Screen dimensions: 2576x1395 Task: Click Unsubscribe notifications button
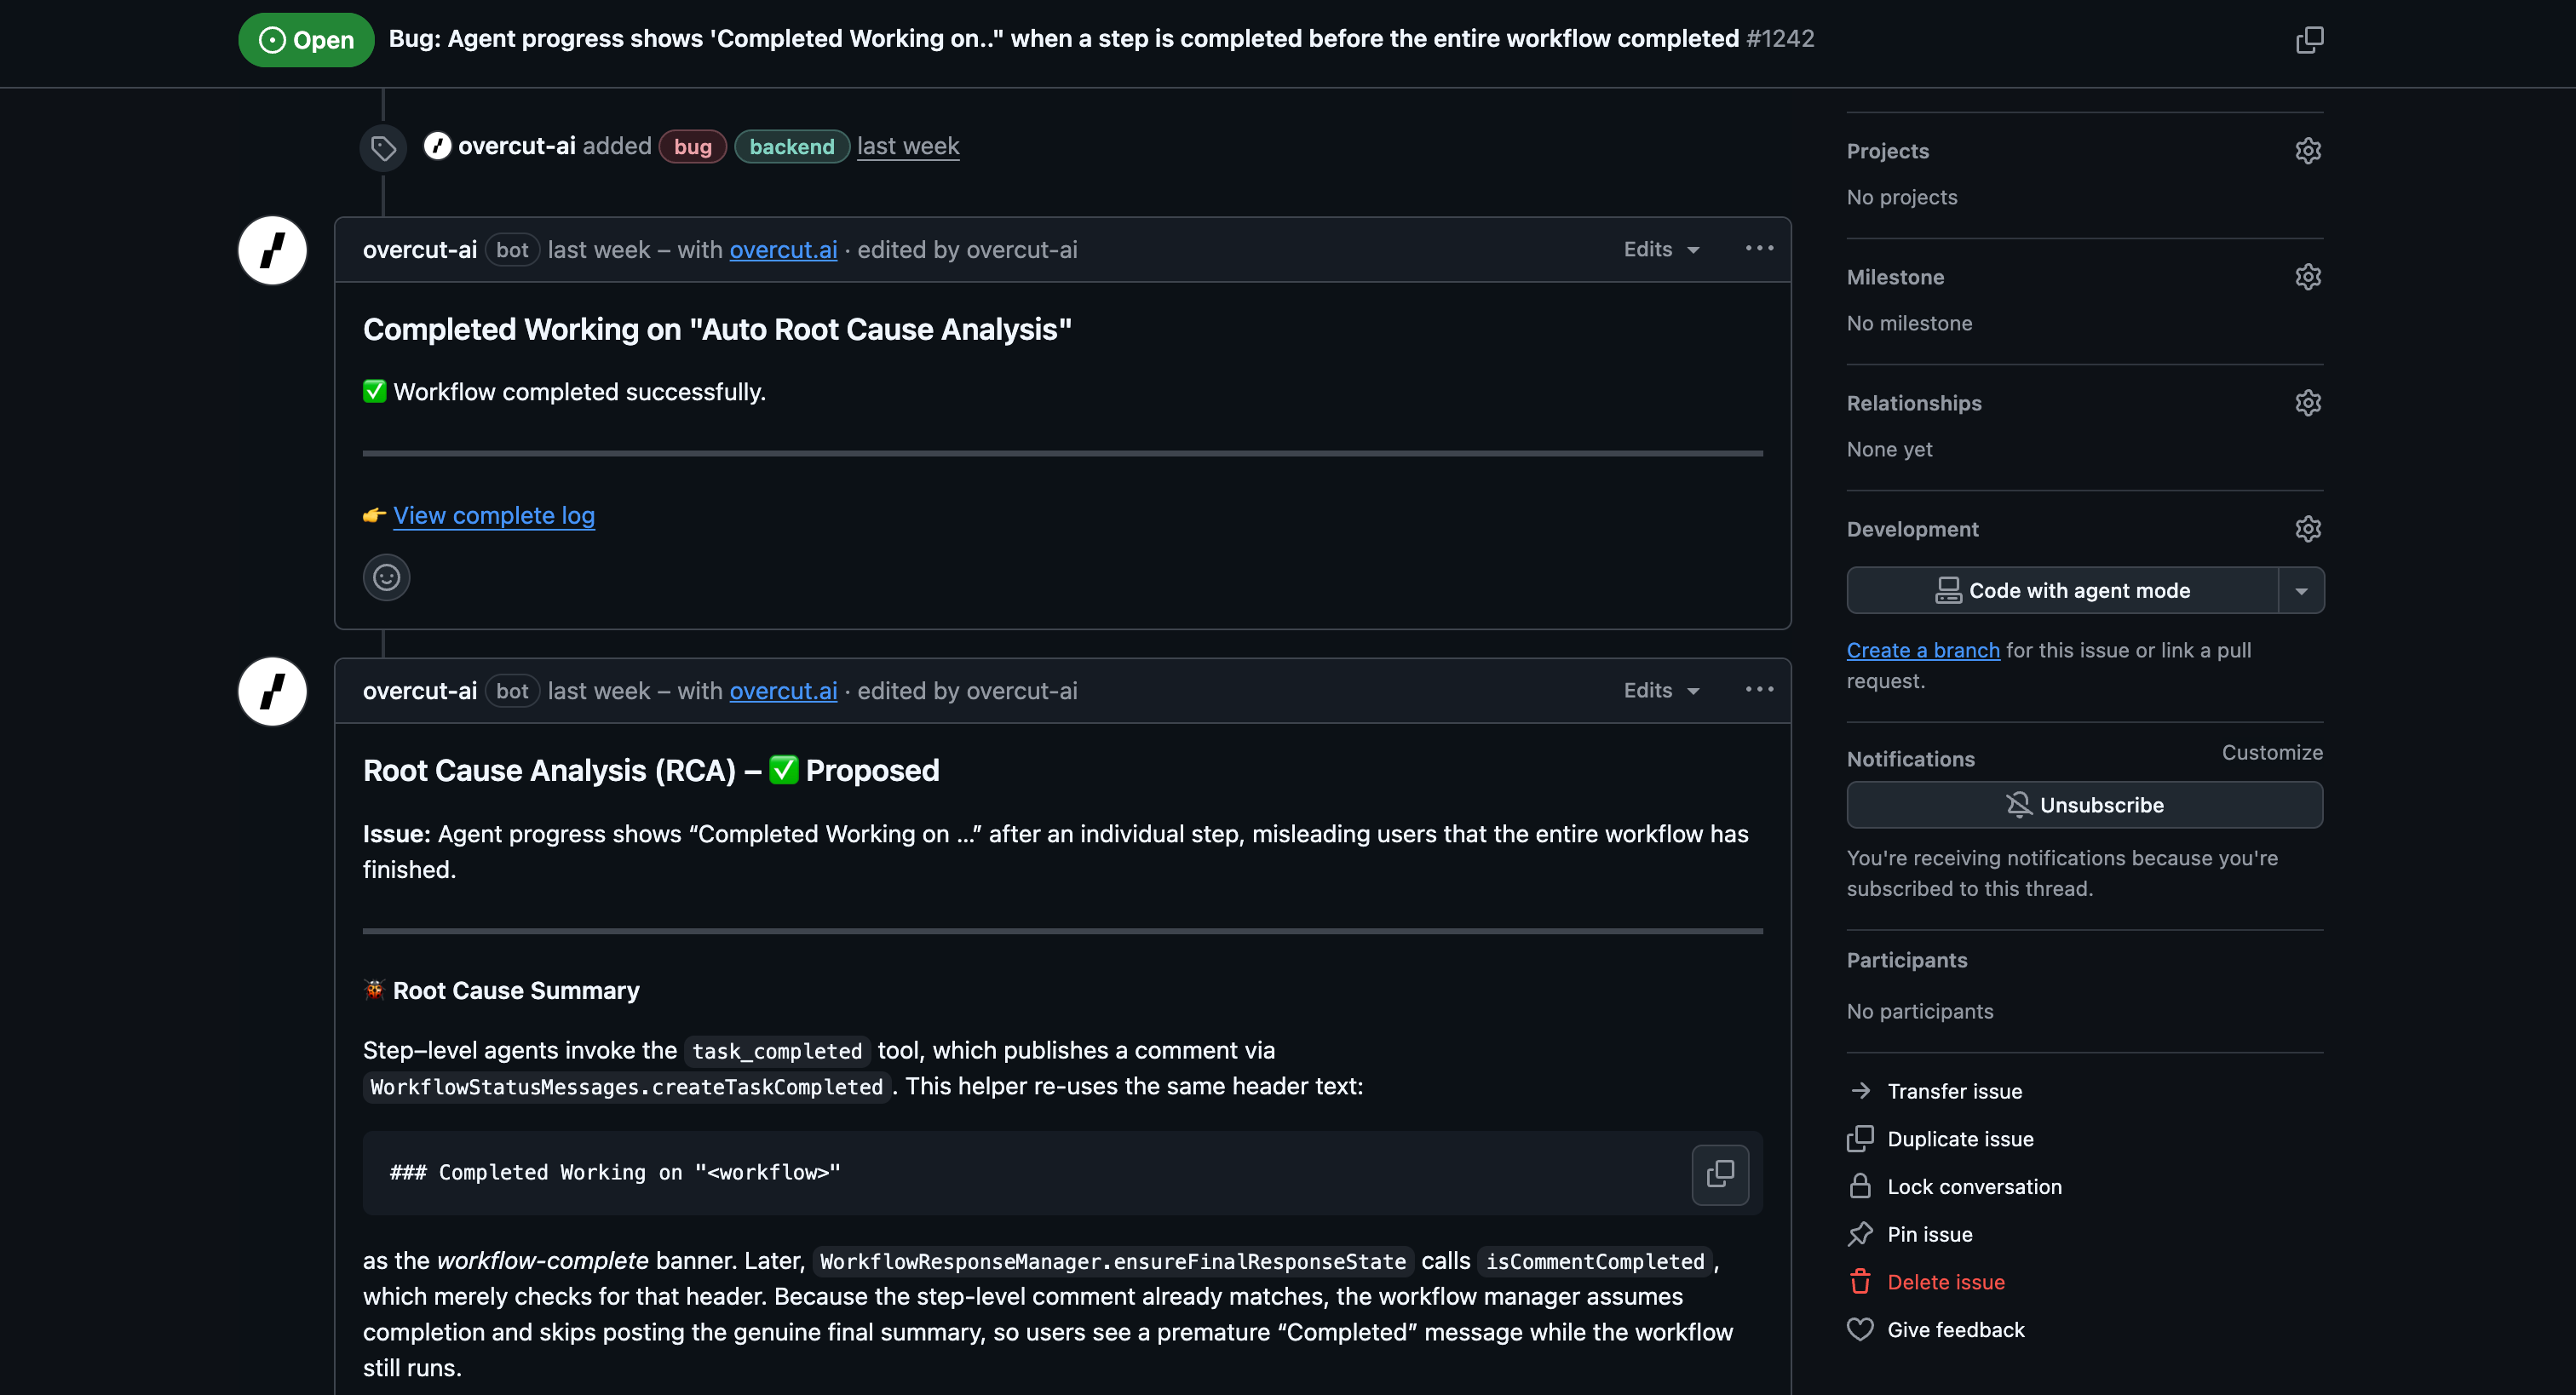pyautogui.click(x=2084, y=805)
